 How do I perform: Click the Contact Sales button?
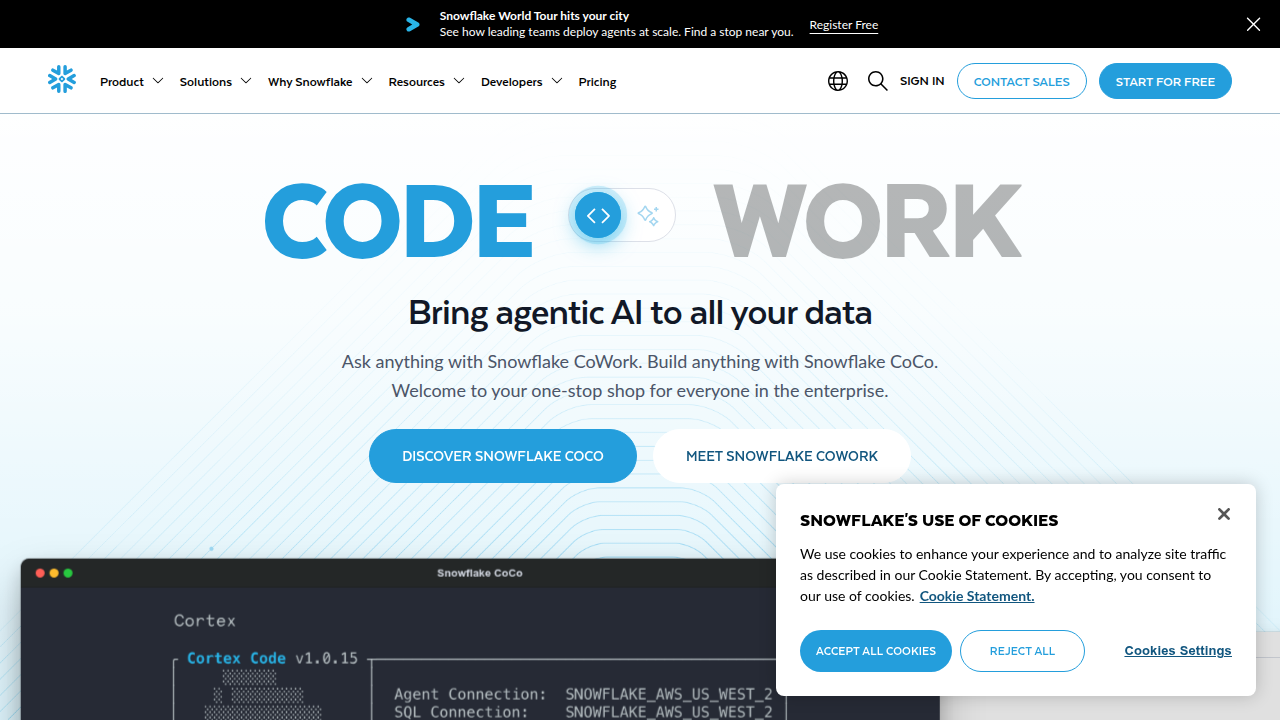1022,81
